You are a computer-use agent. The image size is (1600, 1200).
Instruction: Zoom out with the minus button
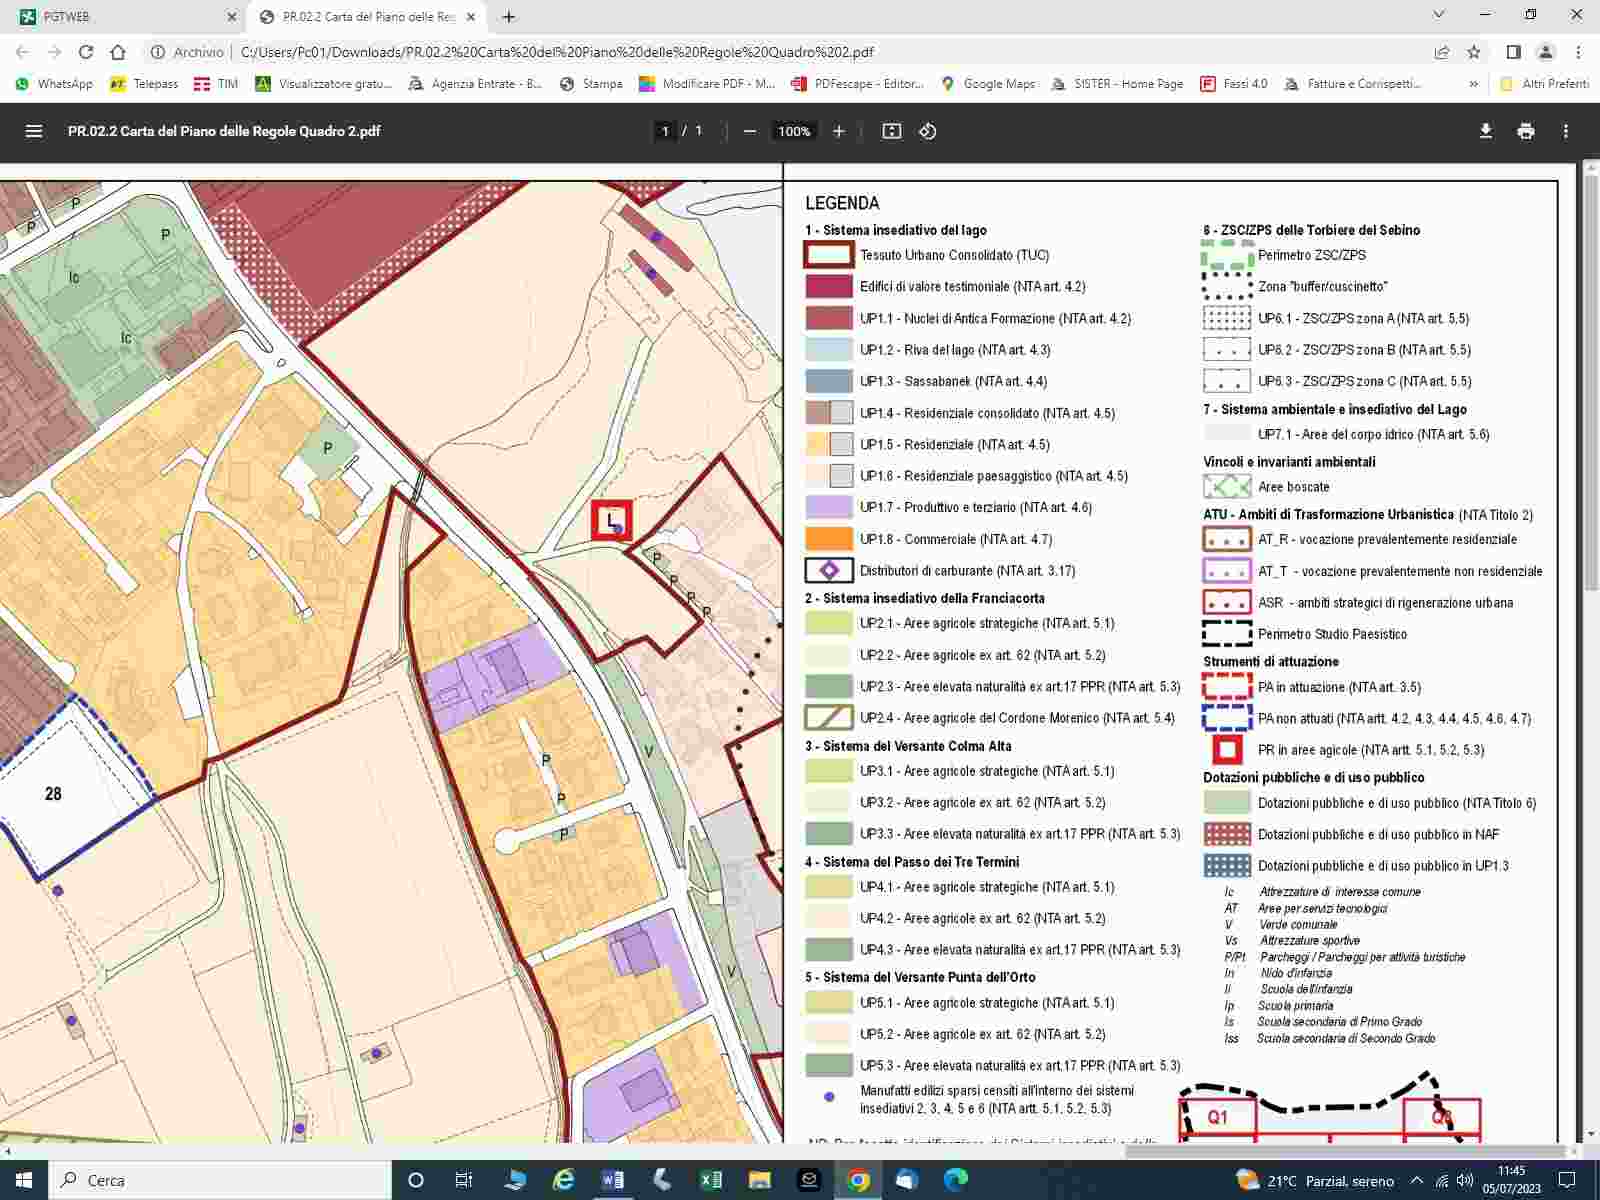tap(749, 131)
